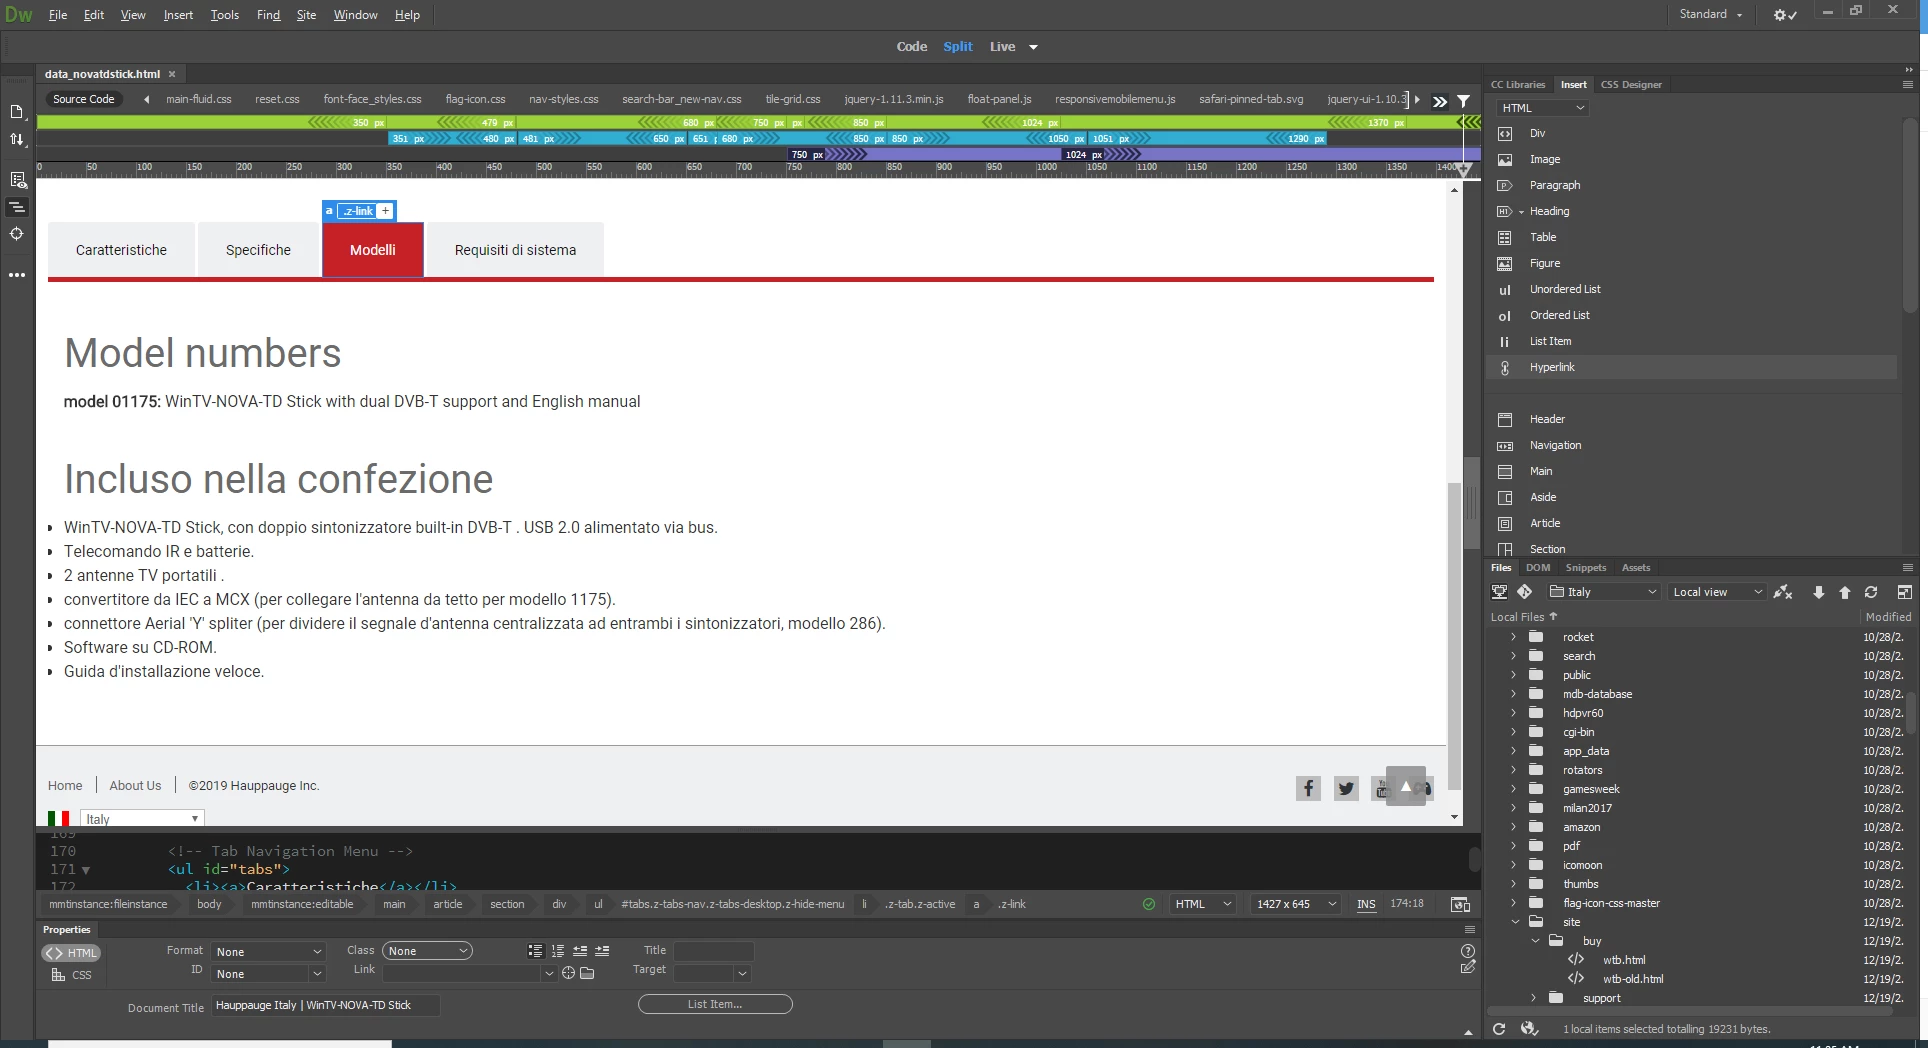Click the Connect to Remote Server plug icon
This screenshot has width=1928, height=1048.
1782,592
